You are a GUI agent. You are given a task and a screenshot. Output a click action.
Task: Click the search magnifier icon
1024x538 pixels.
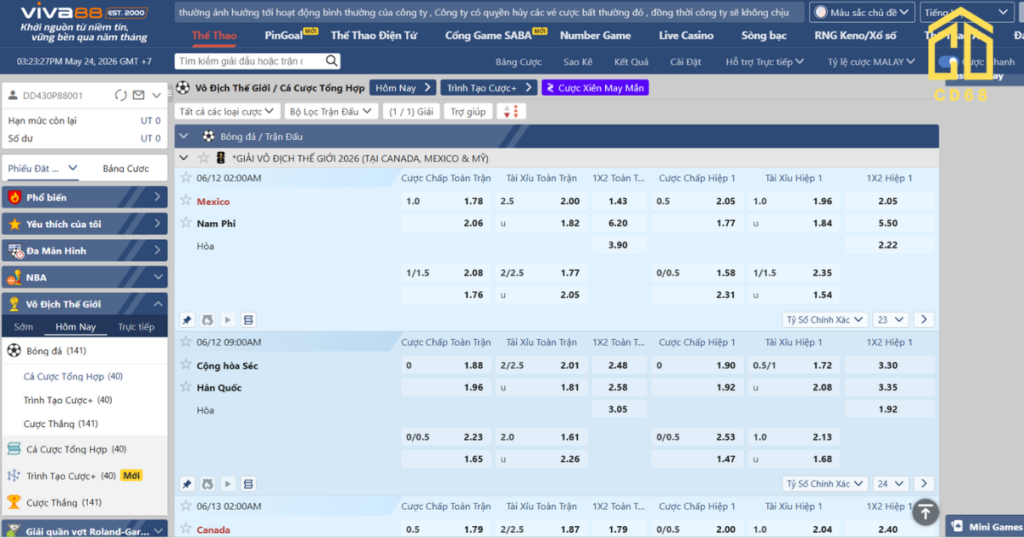coord(332,61)
